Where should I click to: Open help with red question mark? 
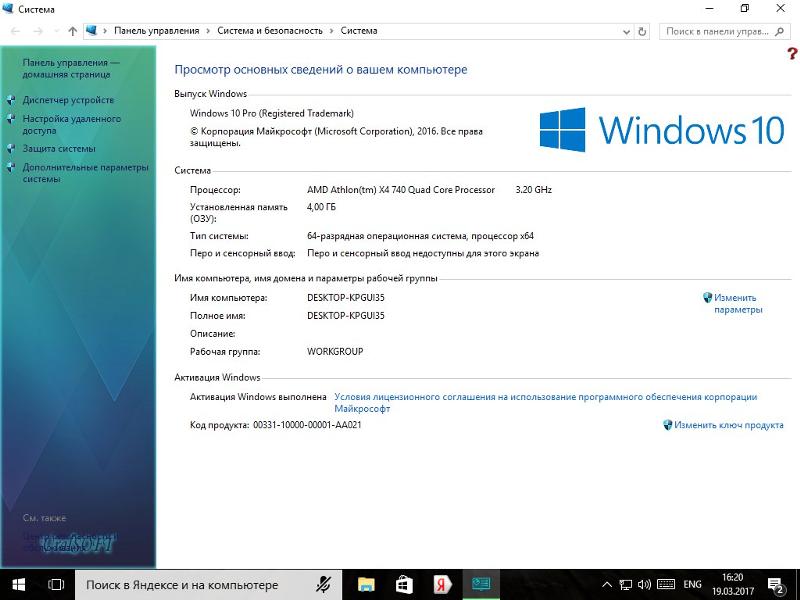792,53
